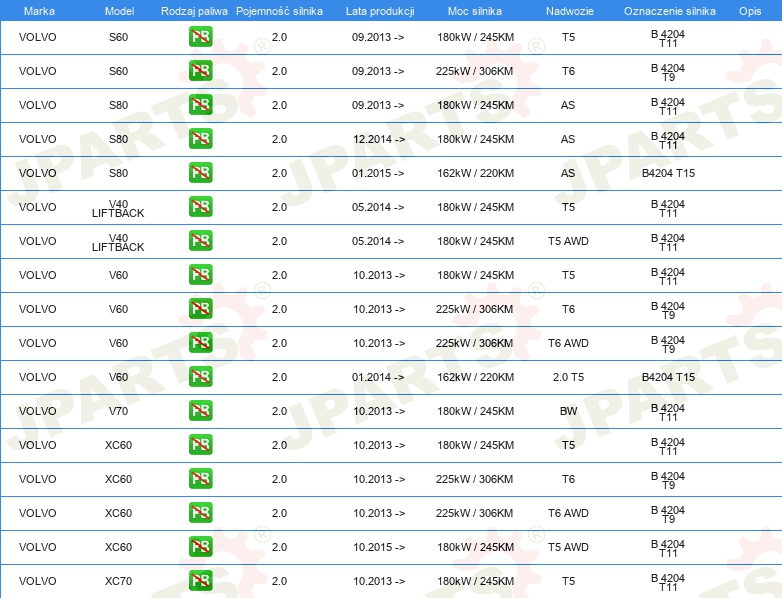This screenshot has width=782, height=598.
Task: Click the Nadwozie column header
Action: (567, 10)
